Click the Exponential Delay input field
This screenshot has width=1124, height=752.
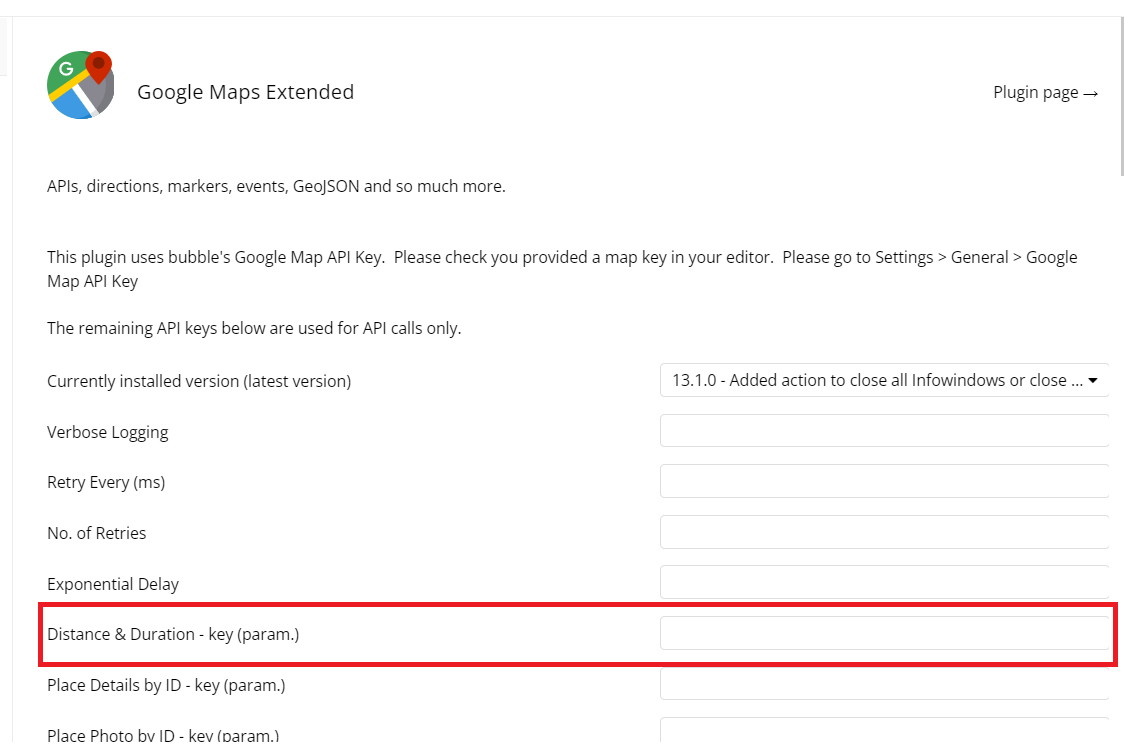tap(884, 582)
